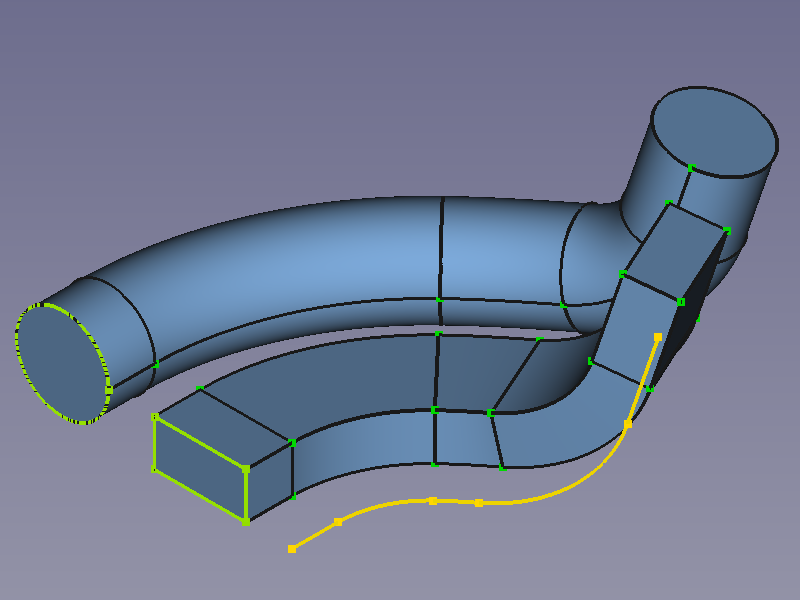This screenshot has height=600, width=800.
Task: Click the yellow spline's upper end point
Action: 658,337
